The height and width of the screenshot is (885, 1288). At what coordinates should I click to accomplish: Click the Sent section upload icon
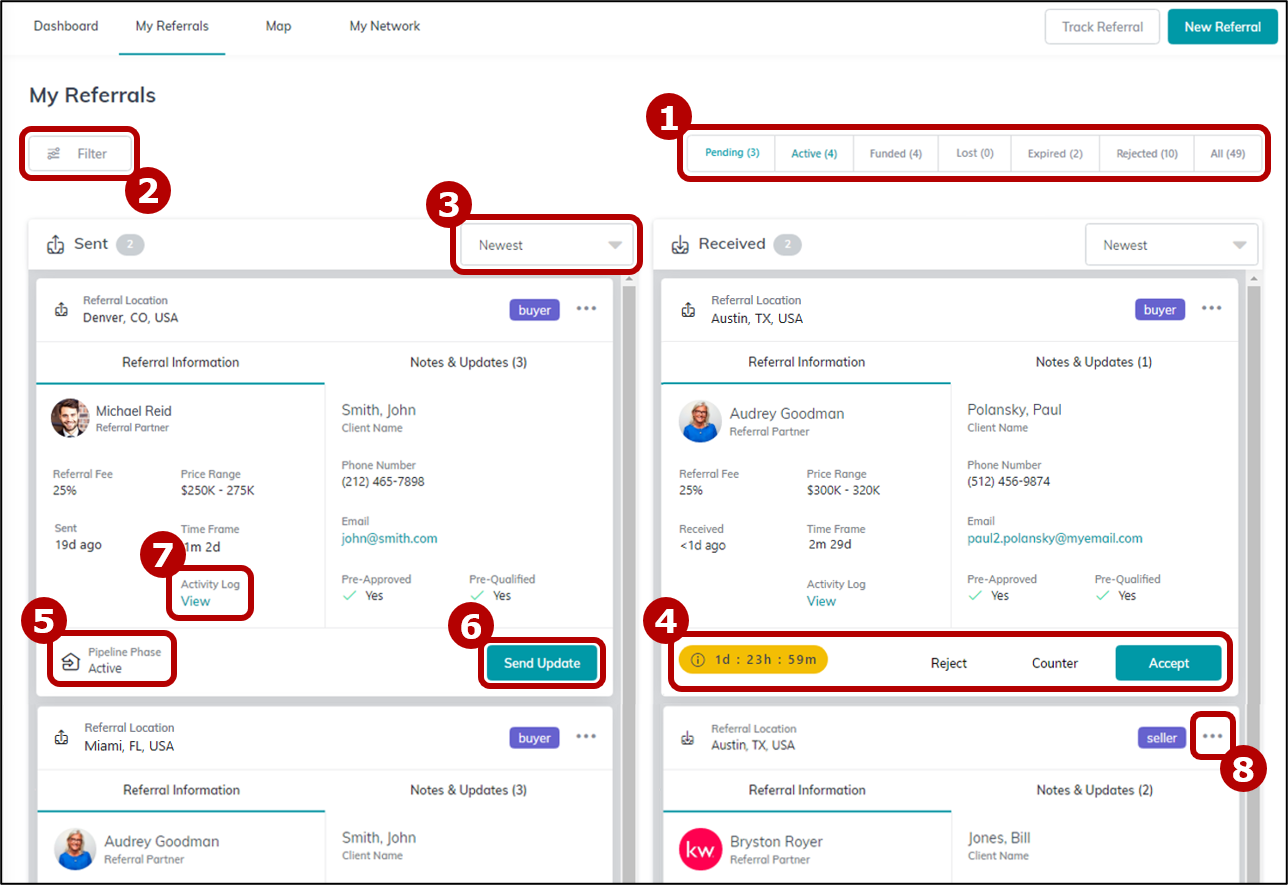[x=56, y=245]
